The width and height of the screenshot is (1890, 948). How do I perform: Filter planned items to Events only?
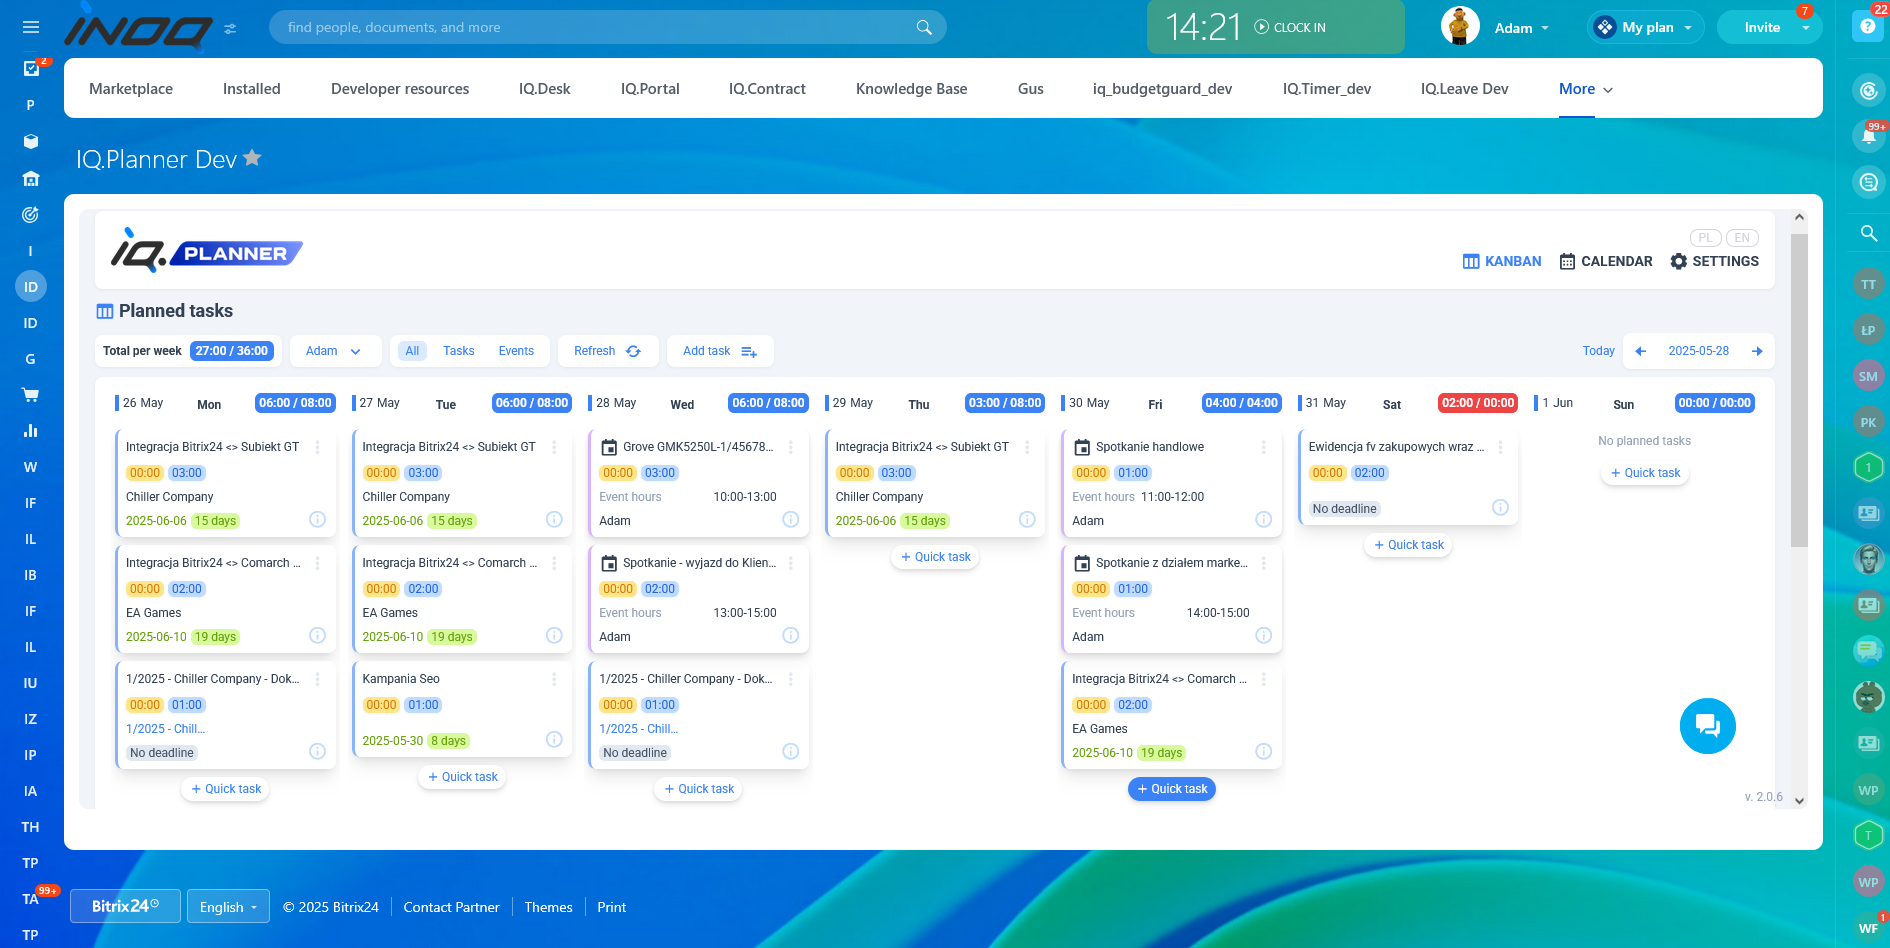516,351
